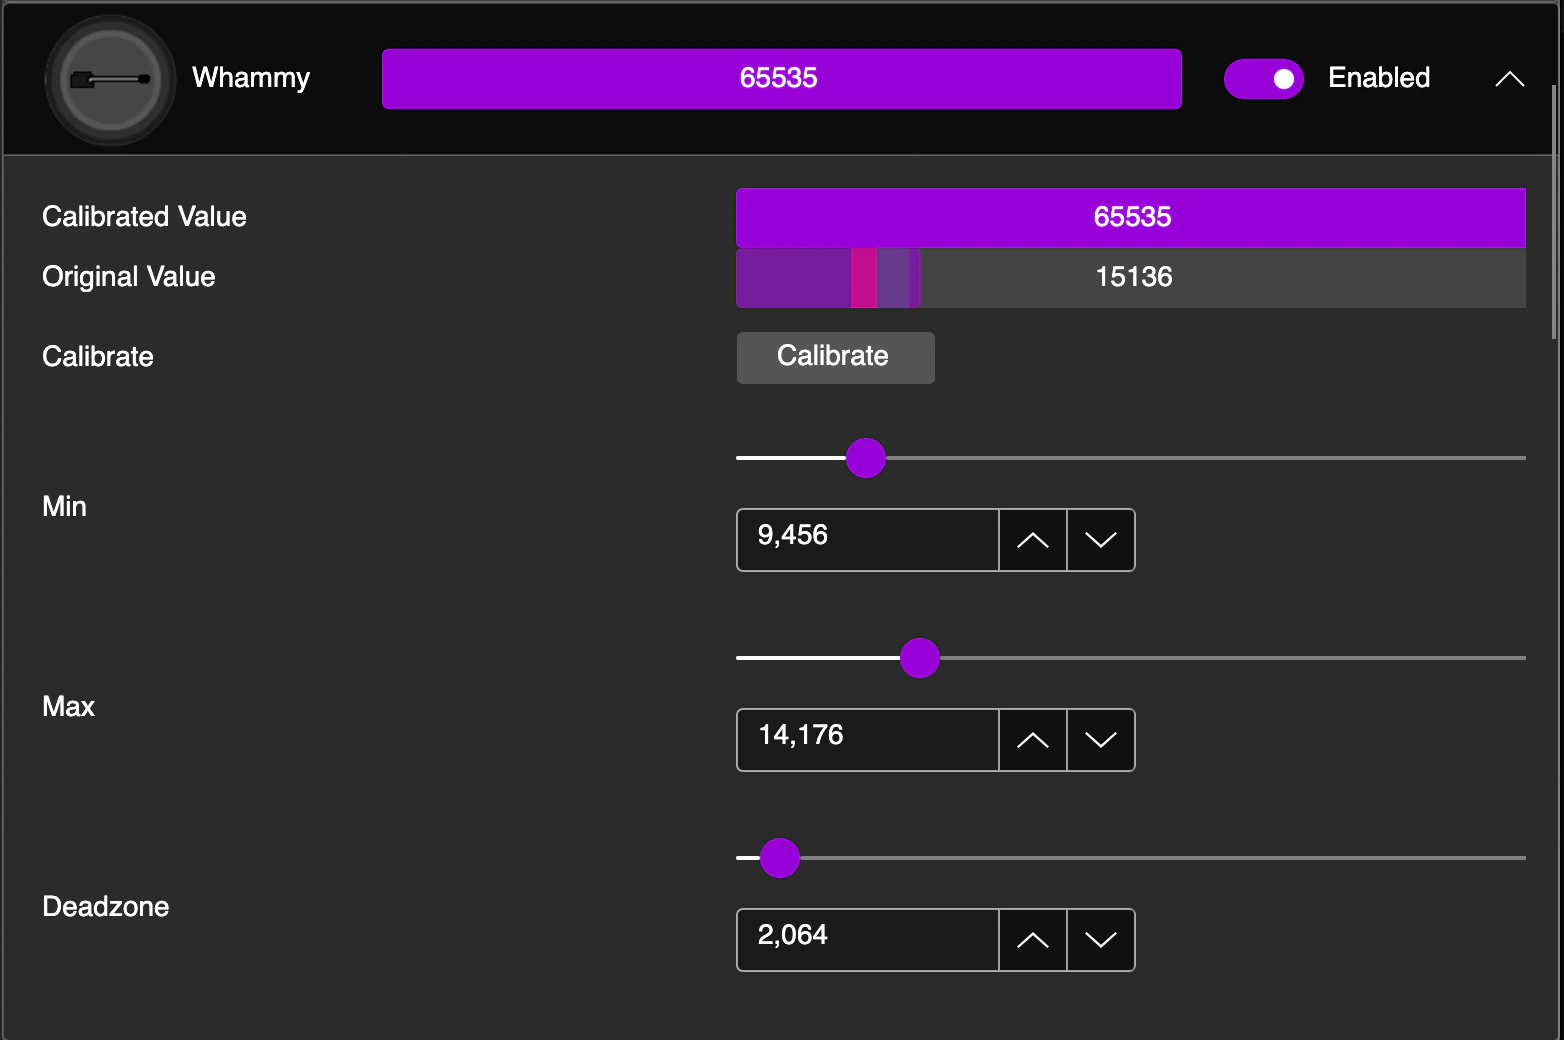Click the Original Value label
This screenshot has width=1564, height=1040.
pos(129,277)
